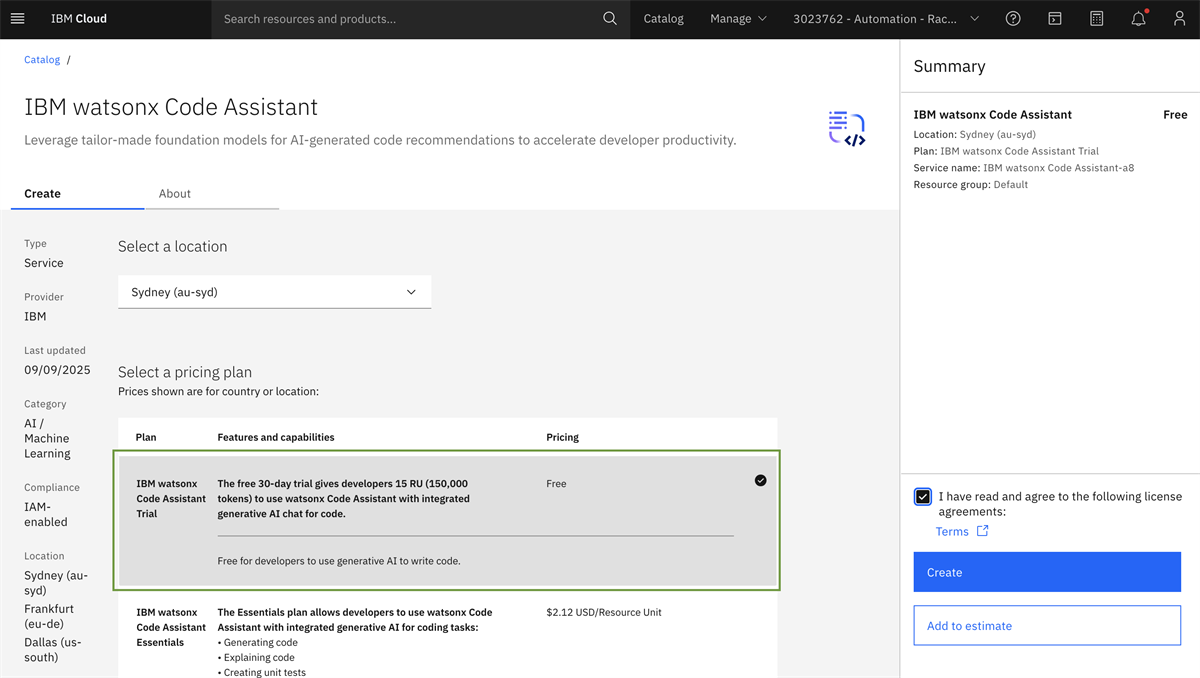Select the IBM watsonx Code Assistant Trial plan
The height and width of the screenshot is (678, 1200).
coord(448,522)
